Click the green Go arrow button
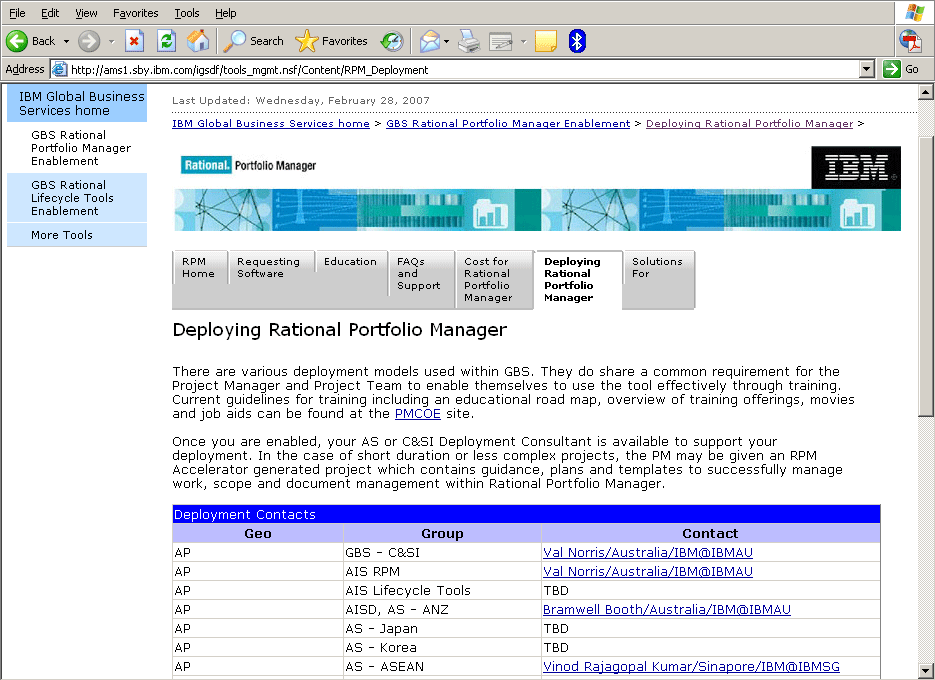Image resolution: width=935 pixels, height=680 pixels. click(892, 69)
